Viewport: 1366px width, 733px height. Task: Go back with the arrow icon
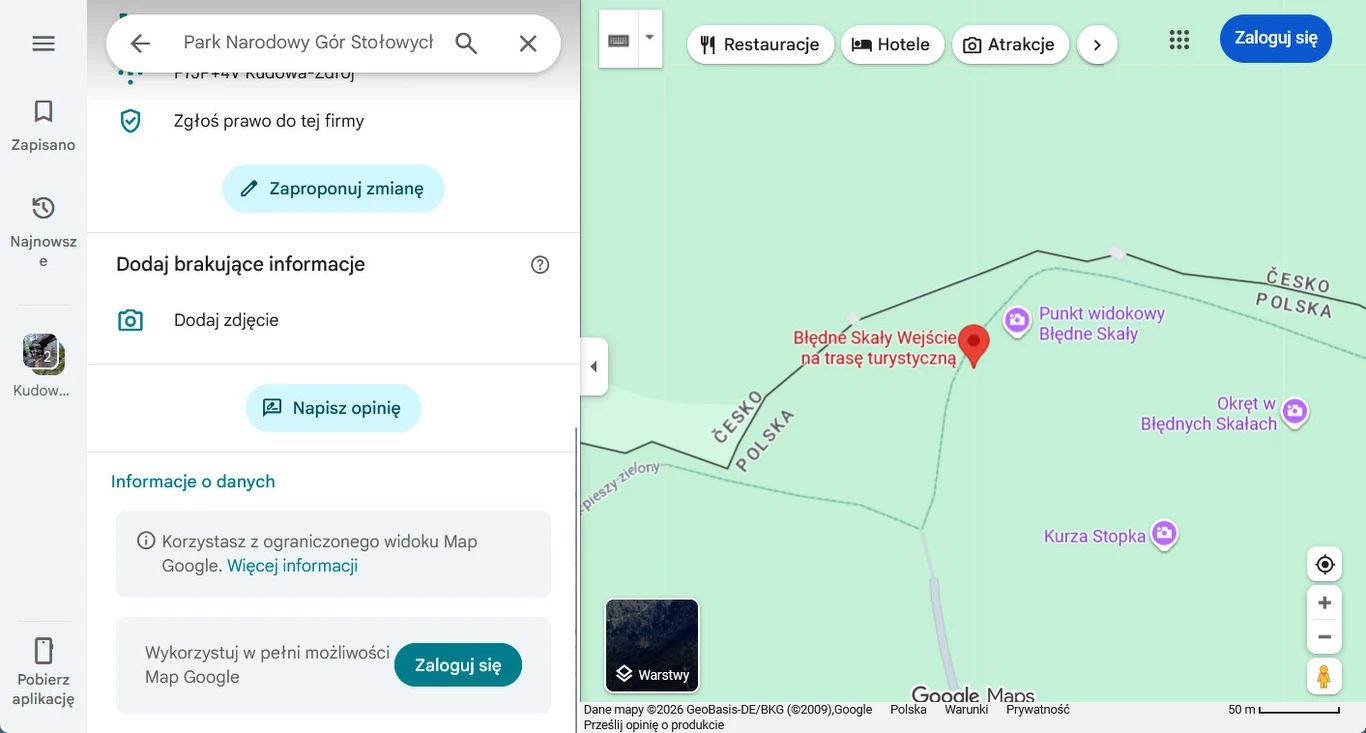coord(140,43)
